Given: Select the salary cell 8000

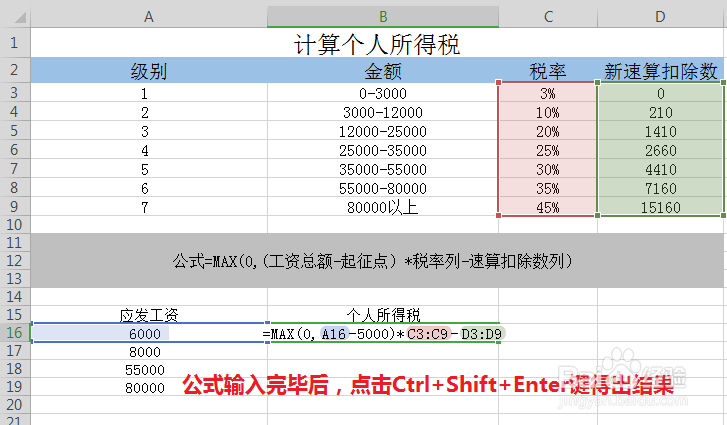Looking at the screenshot, I should 149,351.
